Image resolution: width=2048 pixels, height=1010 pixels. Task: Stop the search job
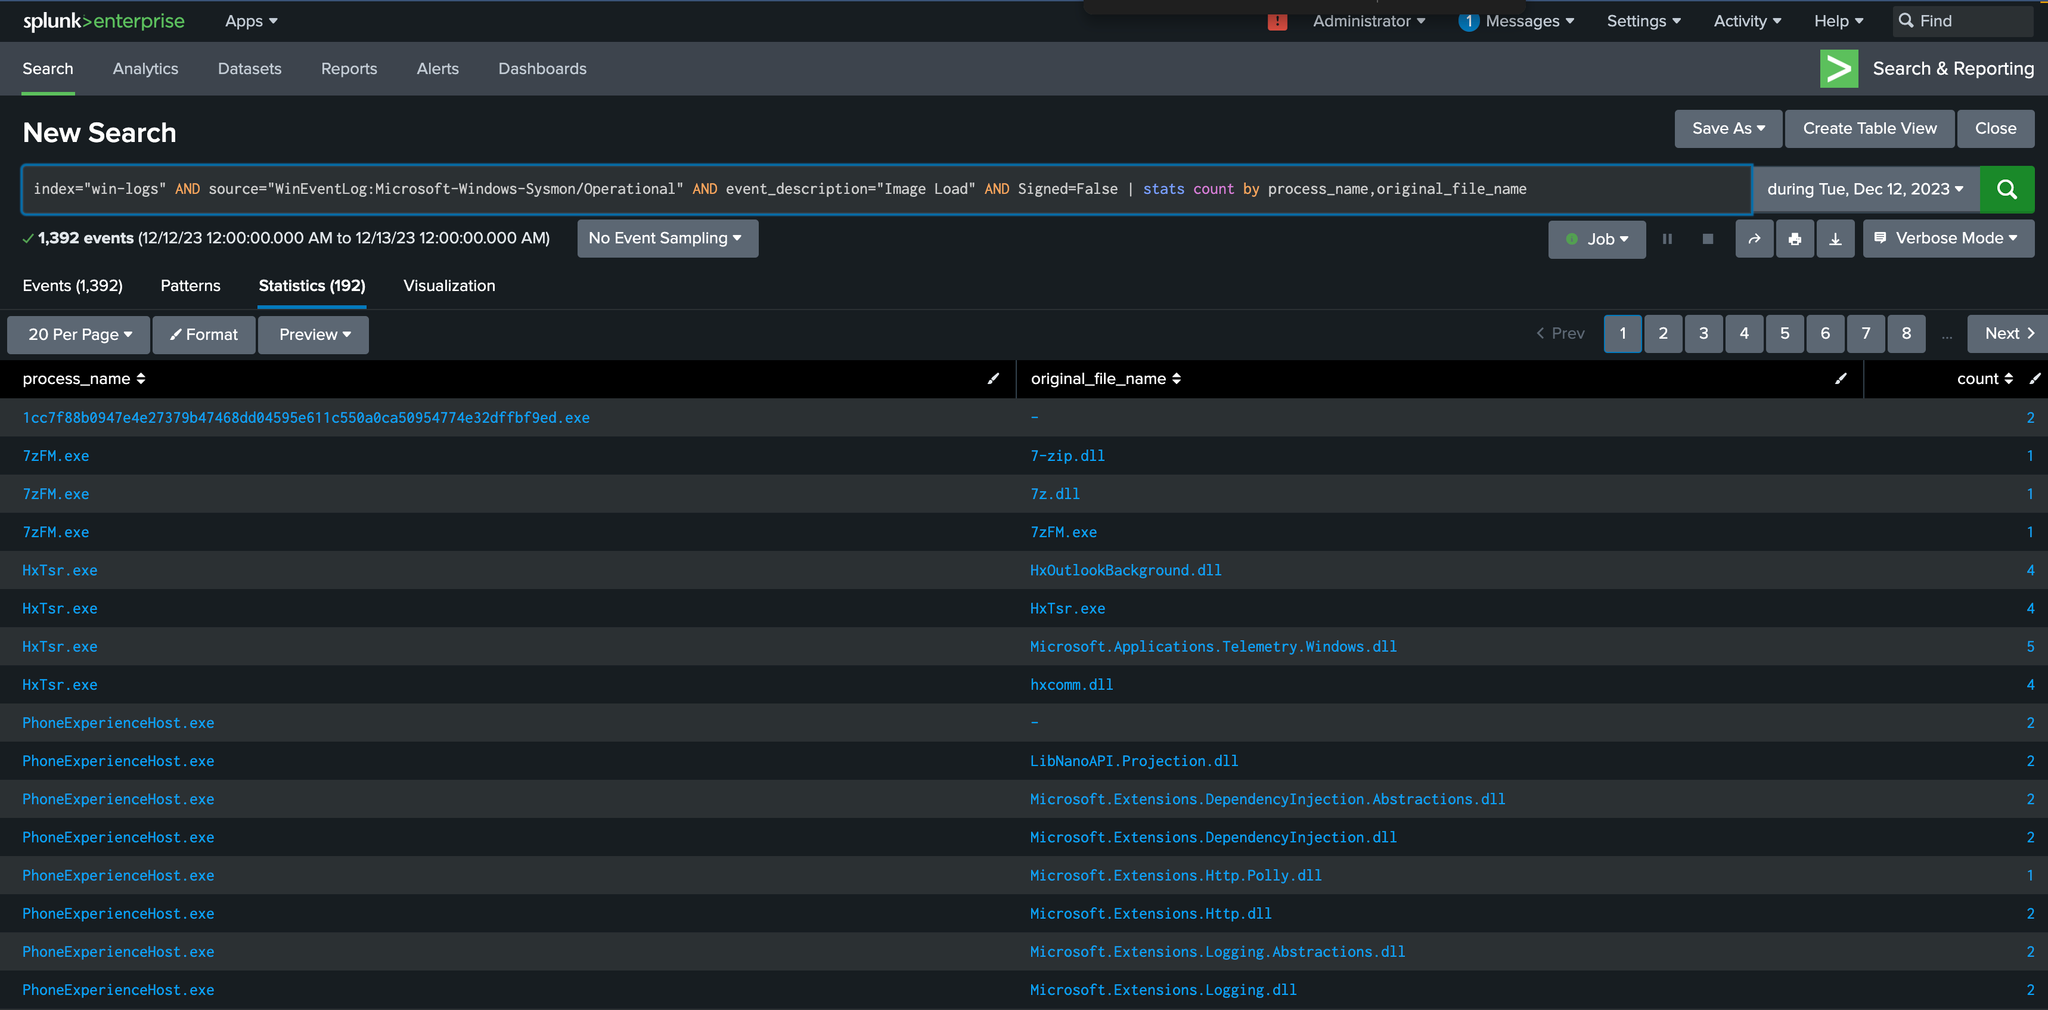click(1708, 239)
